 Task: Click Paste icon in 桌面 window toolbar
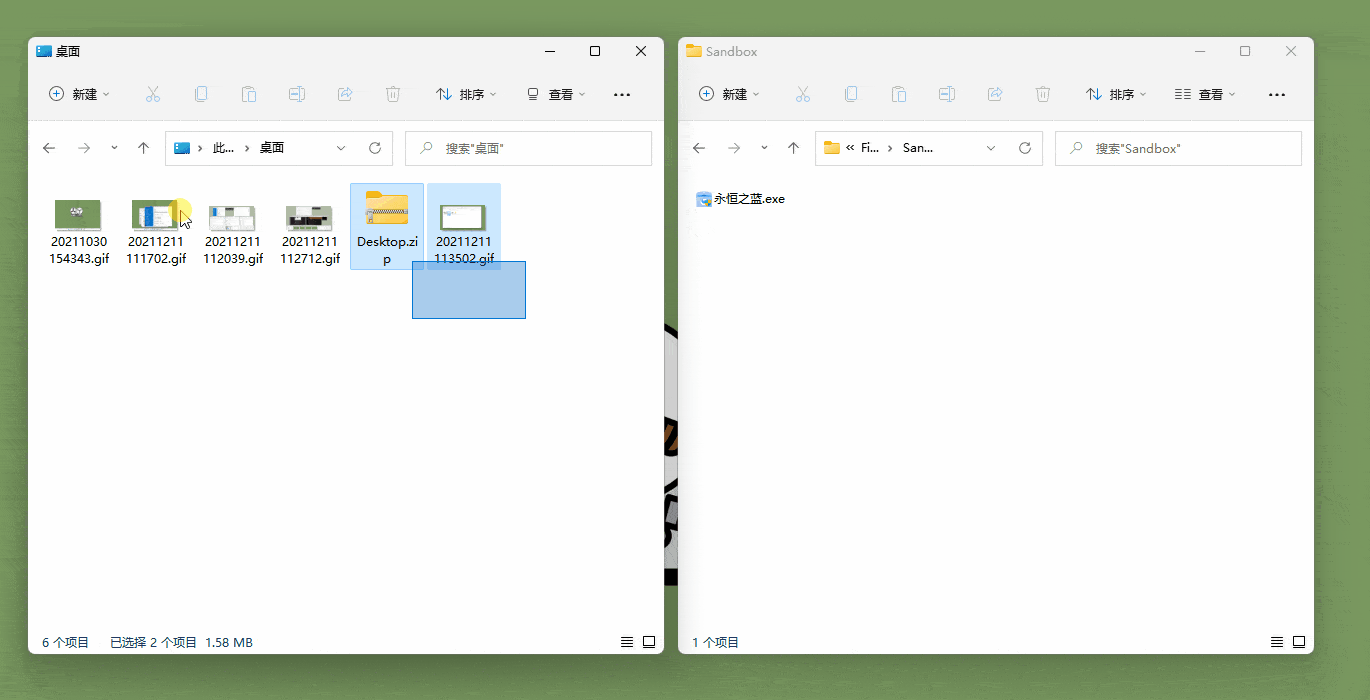[x=249, y=94]
